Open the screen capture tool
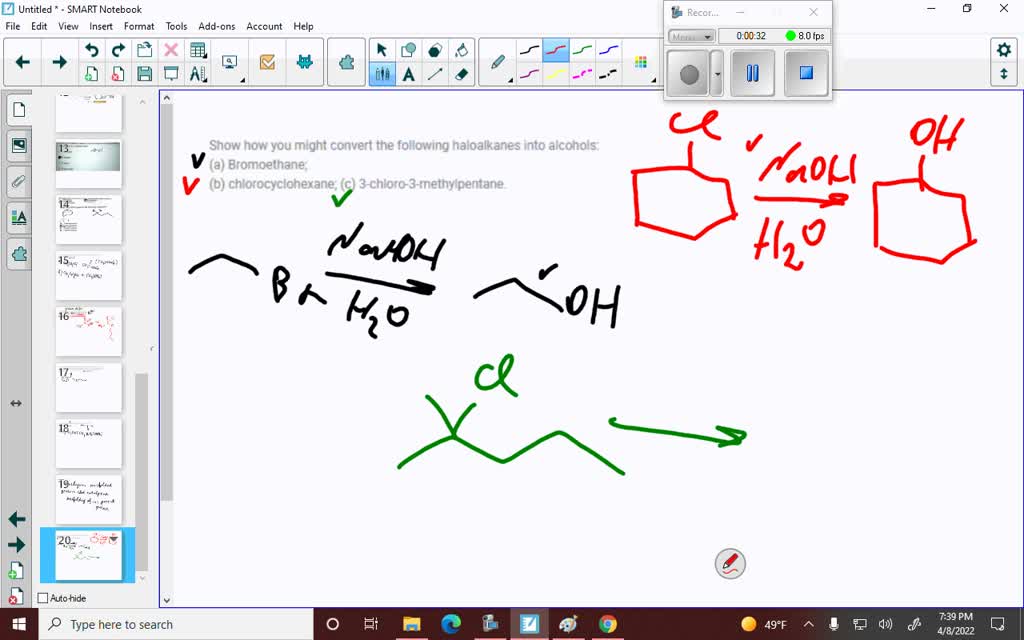This screenshot has height=640, width=1024. point(229,59)
